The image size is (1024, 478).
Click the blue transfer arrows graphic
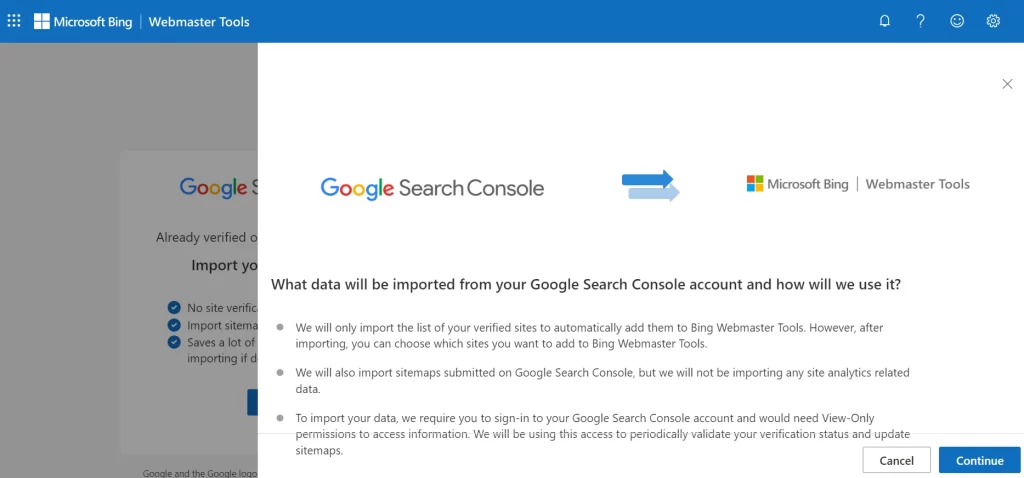pyautogui.click(x=650, y=185)
